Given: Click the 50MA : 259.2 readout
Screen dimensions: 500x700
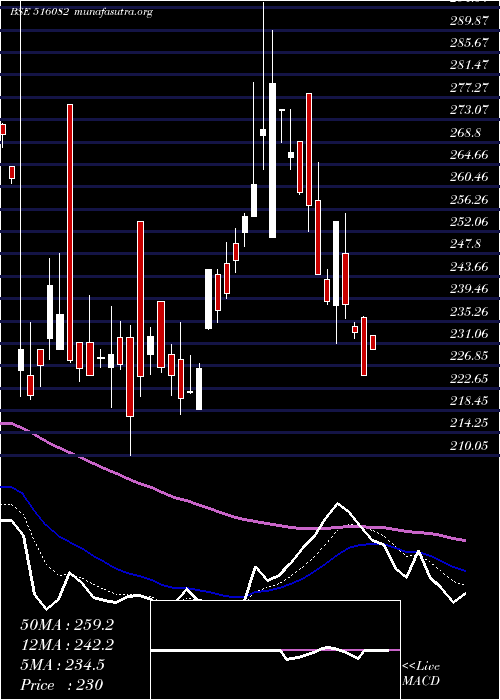Looking at the screenshot, I should [67, 625].
